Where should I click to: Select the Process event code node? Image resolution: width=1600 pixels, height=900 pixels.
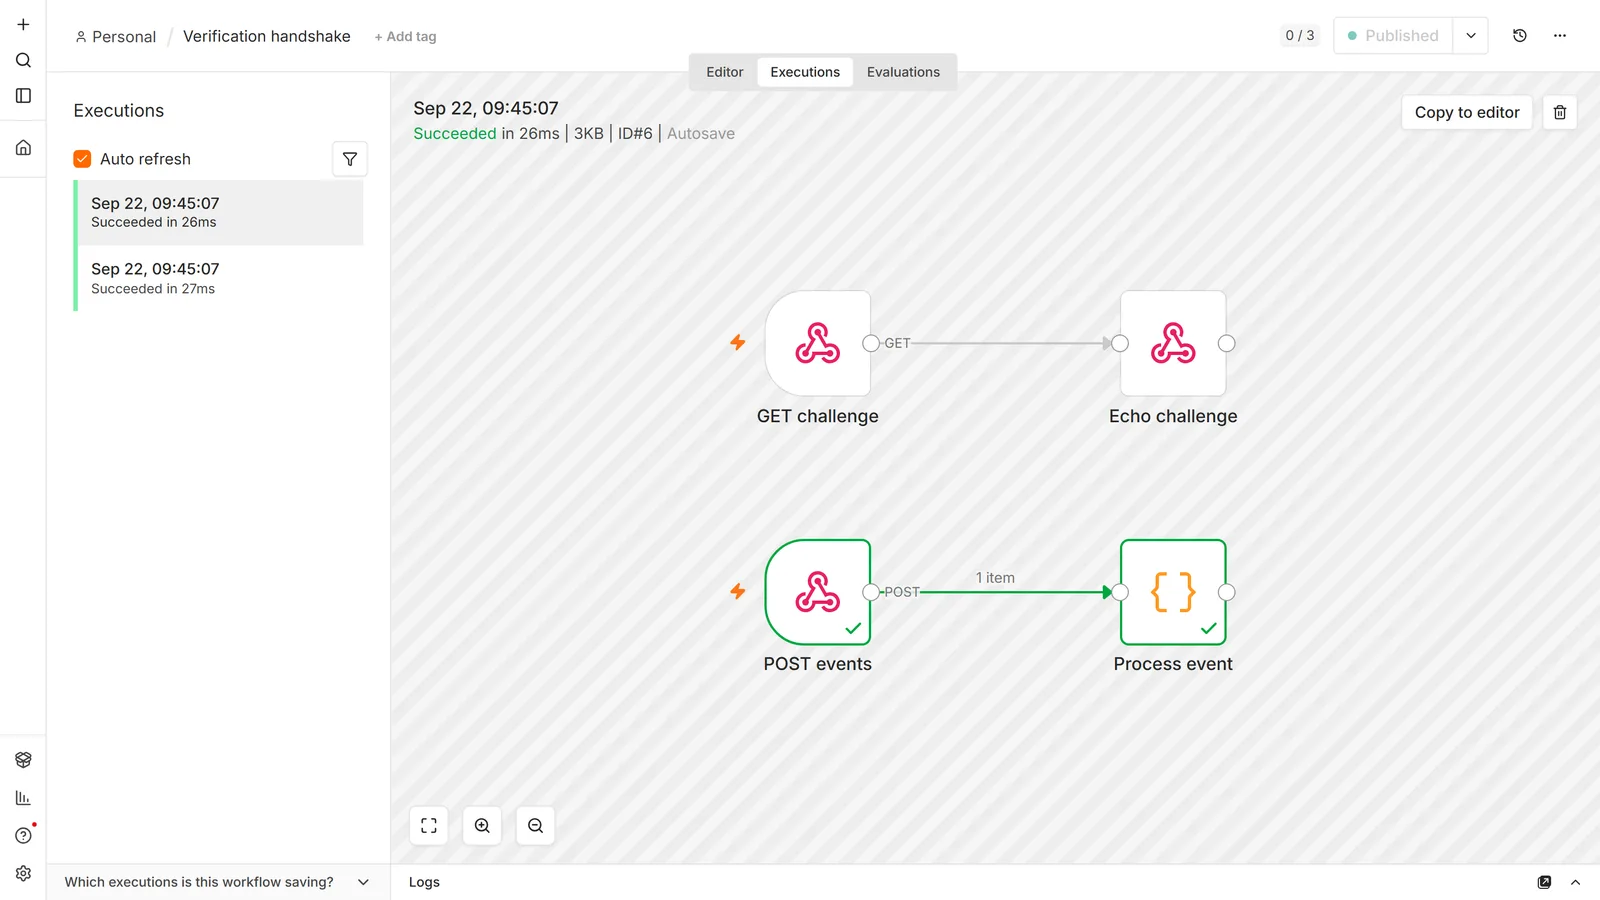(x=1173, y=592)
